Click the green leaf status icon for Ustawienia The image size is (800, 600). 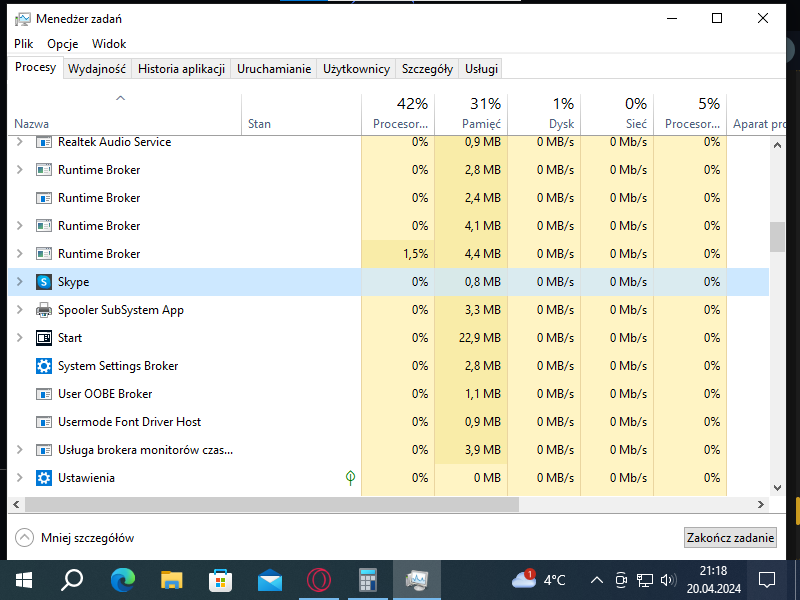click(351, 478)
